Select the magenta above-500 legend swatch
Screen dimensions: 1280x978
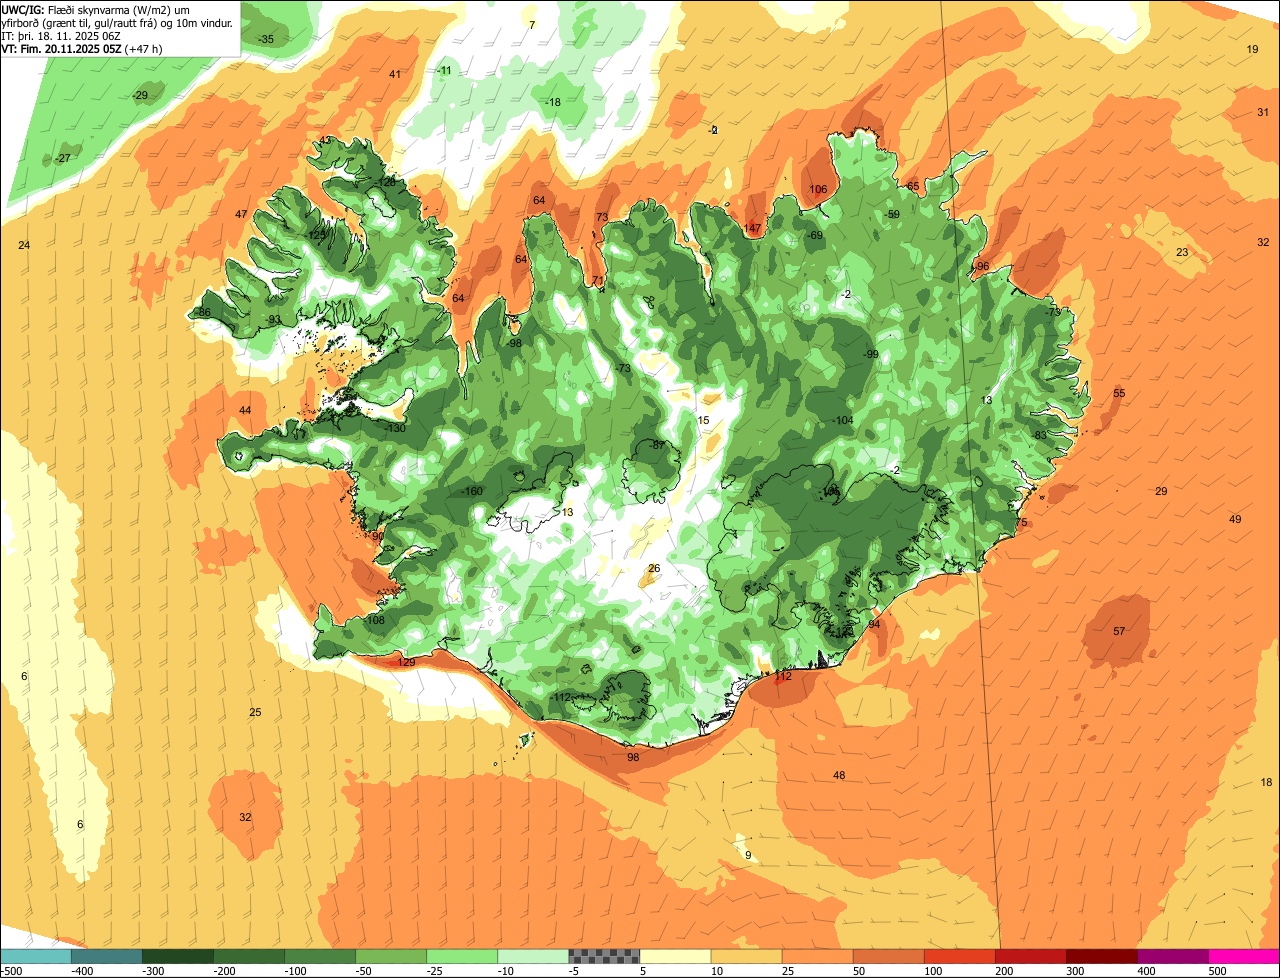click(x=1244, y=956)
